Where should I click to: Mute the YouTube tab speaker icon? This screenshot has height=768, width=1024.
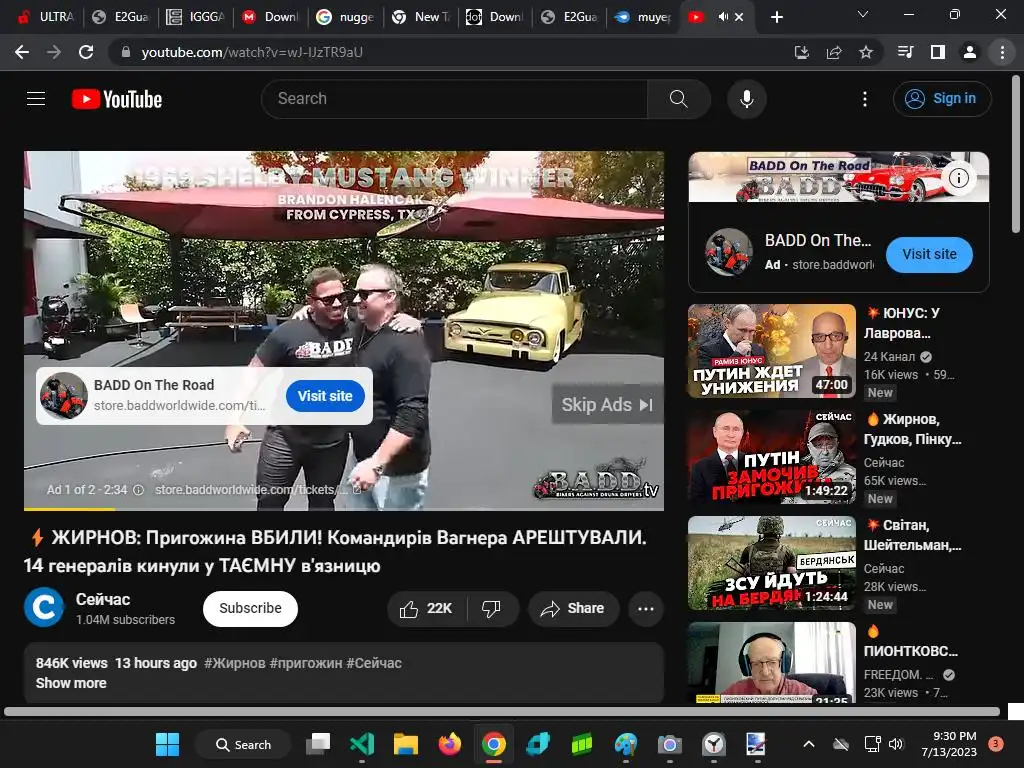point(723,17)
